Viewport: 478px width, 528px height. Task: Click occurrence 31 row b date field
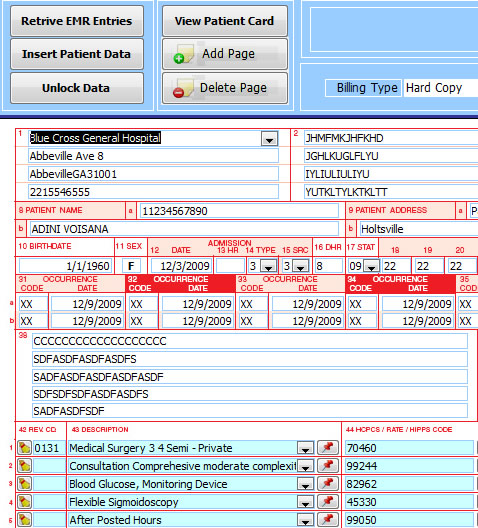click(87, 321)
